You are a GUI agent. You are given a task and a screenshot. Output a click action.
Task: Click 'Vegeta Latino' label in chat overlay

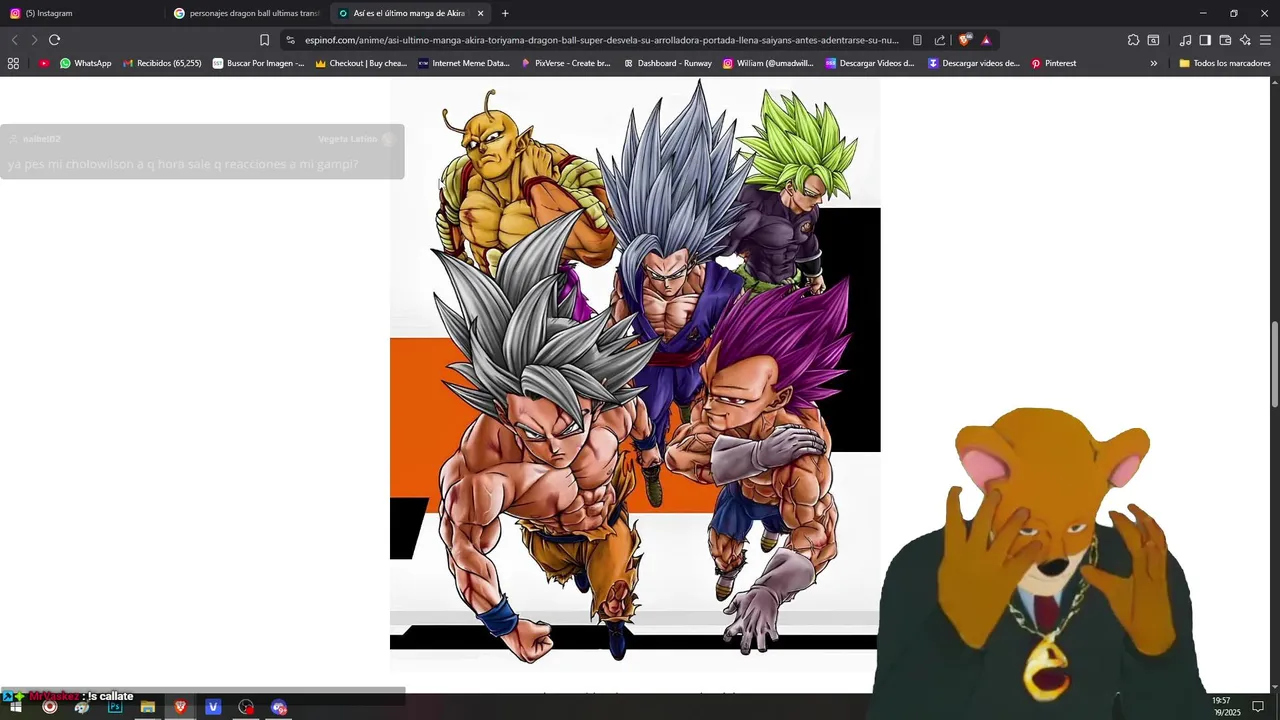click(x=347, y=139)
